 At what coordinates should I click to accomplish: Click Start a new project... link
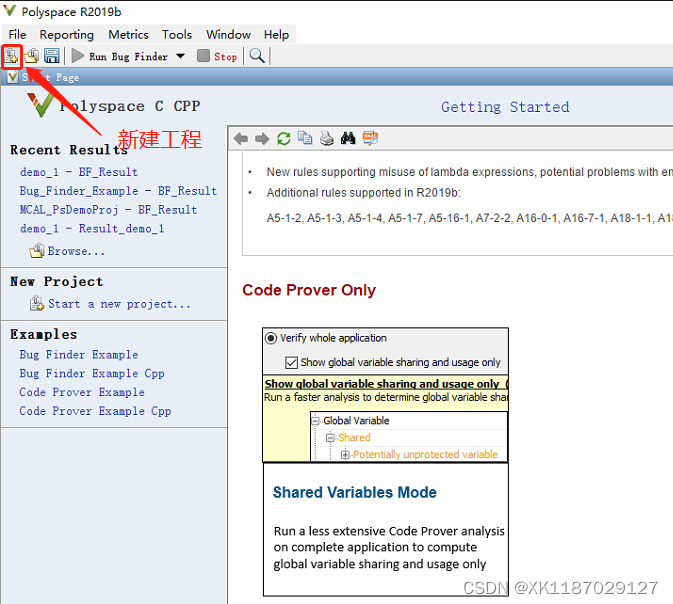tap(119, 304)
